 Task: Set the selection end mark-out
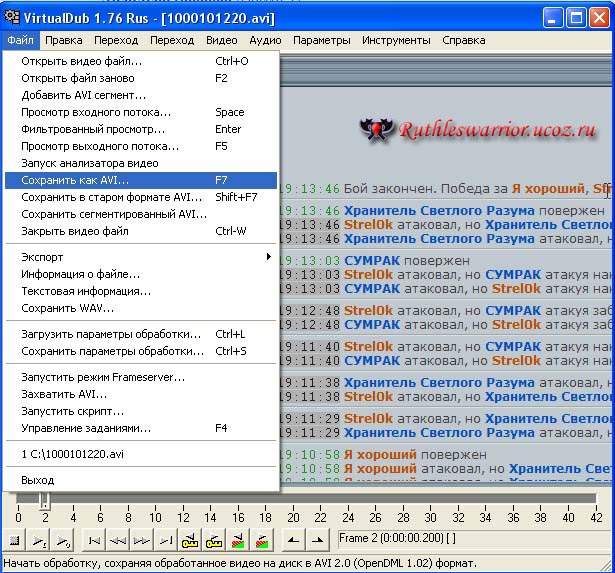point(317,541)
